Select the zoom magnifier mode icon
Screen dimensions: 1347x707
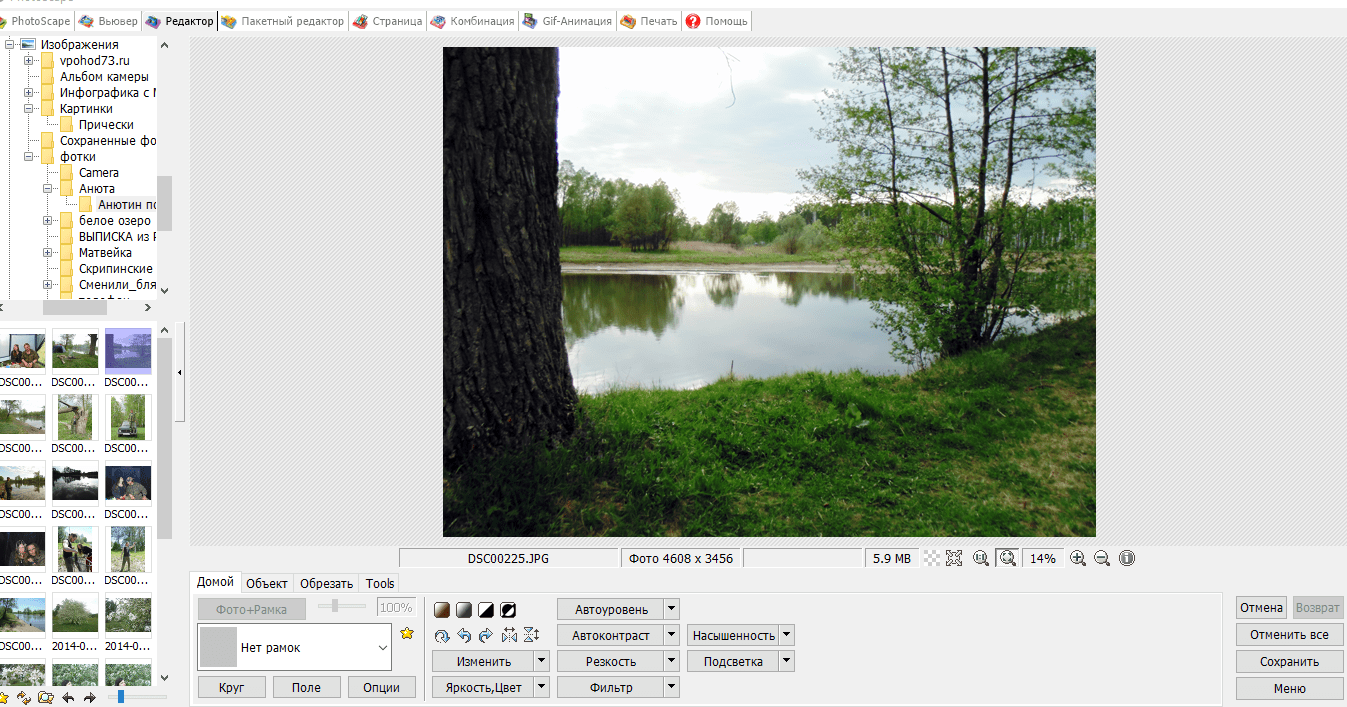pos(1007,558)
